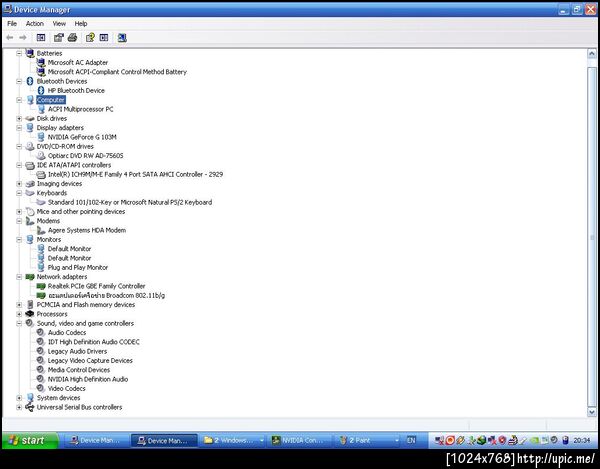This screenshot has width=600, height=469.
Task: Click the IDT High Definition Audio CODEC icon
Action: point(41,342)
